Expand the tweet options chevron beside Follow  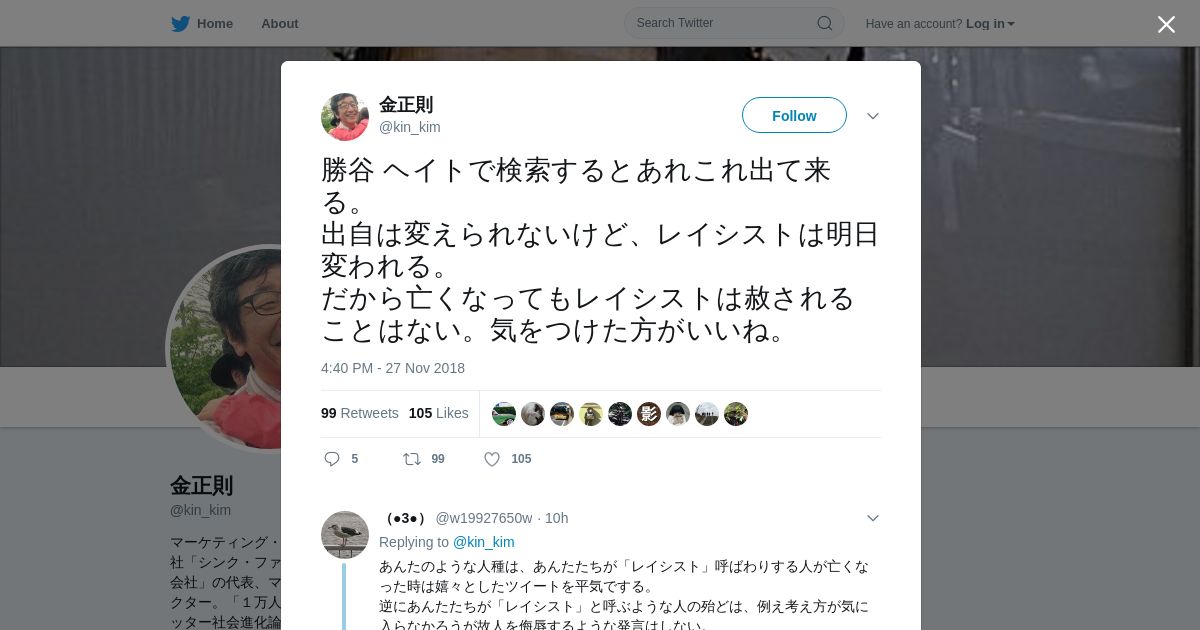coord(873,116)
